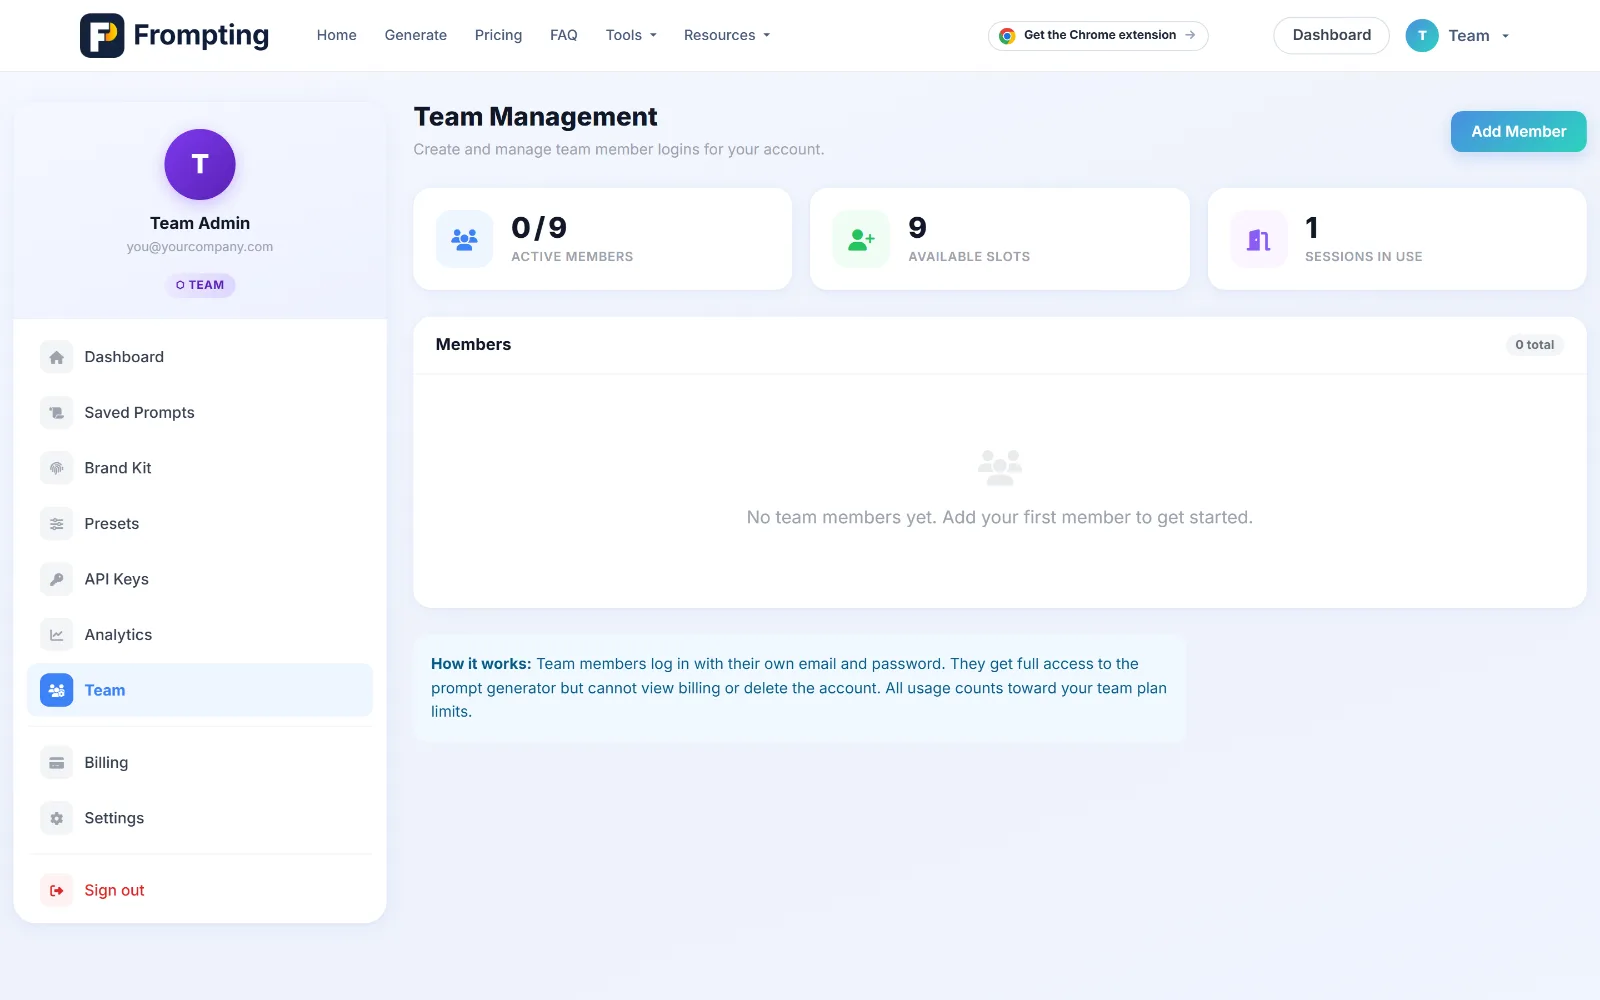Click the Sign out text

tap(114, 890)
